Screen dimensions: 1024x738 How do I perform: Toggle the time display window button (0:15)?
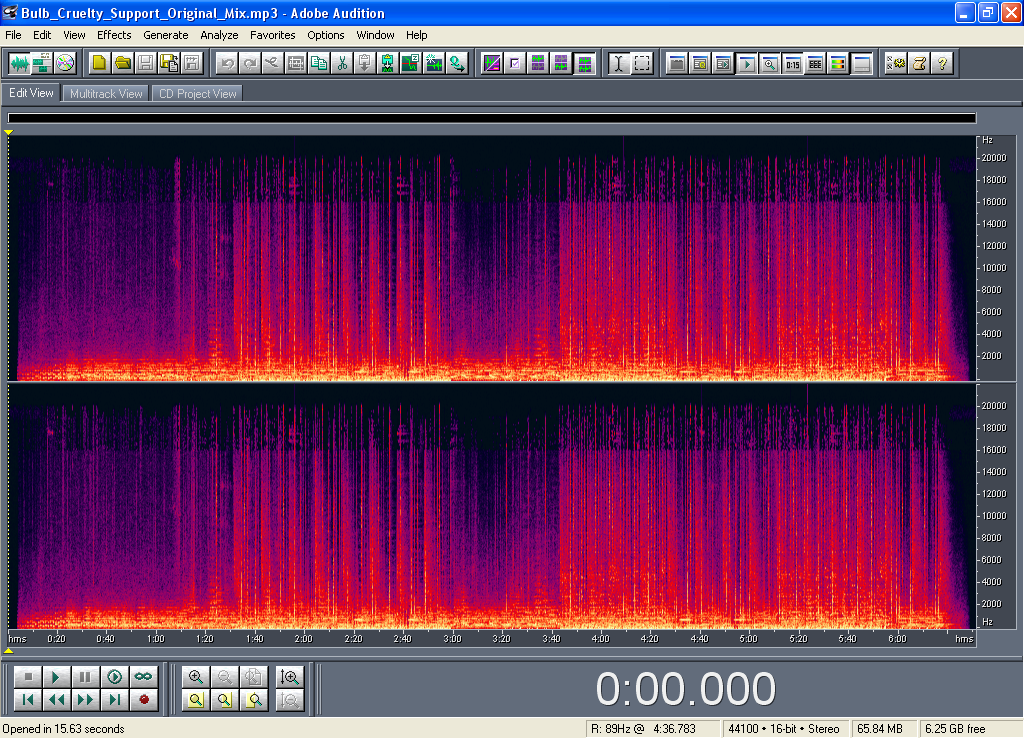tap(792, 63)
